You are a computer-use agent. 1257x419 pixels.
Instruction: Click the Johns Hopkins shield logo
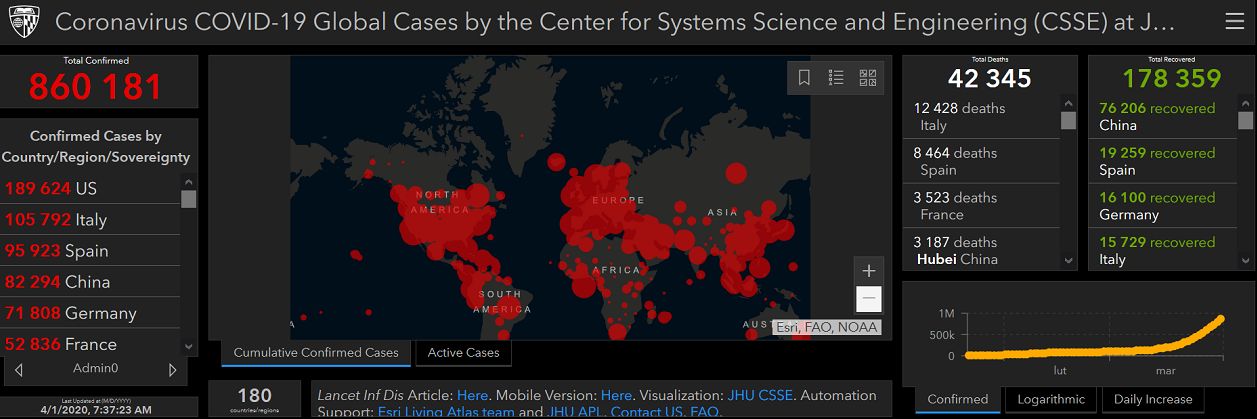coord(23,22)
